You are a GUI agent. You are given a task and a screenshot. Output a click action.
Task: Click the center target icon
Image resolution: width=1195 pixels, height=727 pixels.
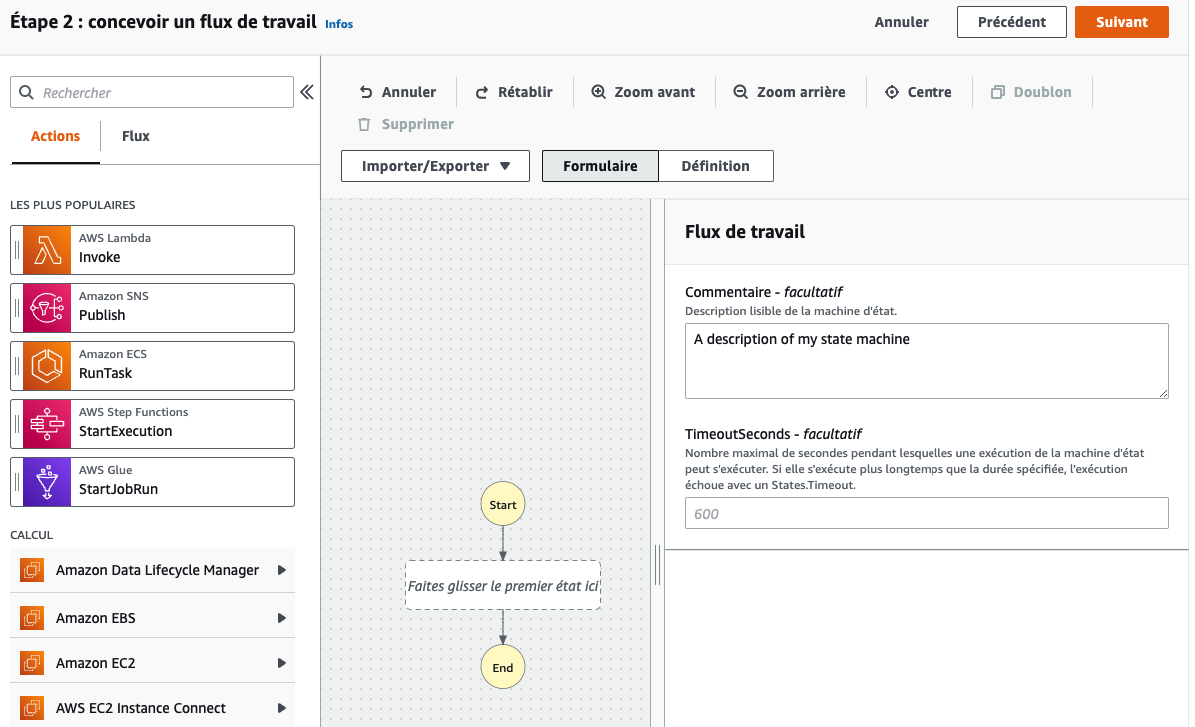click(x=892, y=91)
